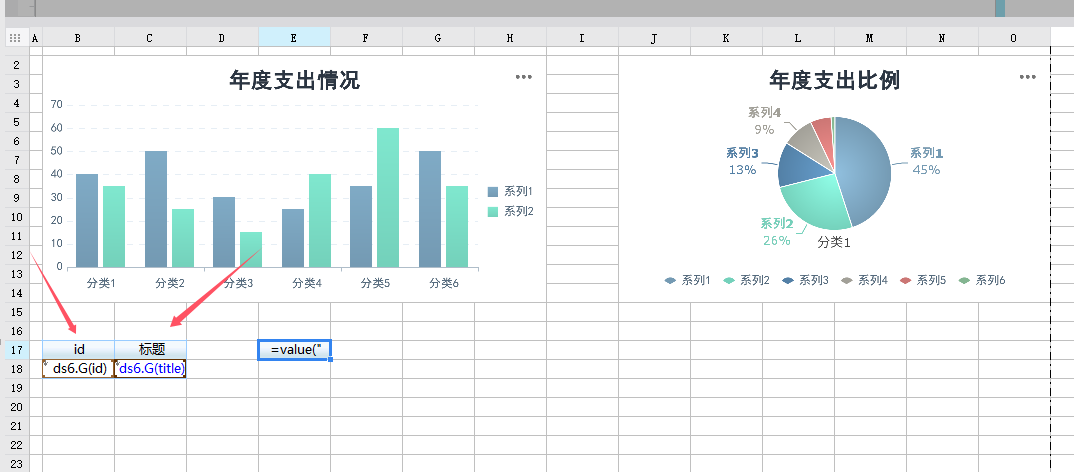The width and height of the screenshot is (1074, 472).
Task: Click the 系列2 26% pie slice
Action: coord(816,204)
